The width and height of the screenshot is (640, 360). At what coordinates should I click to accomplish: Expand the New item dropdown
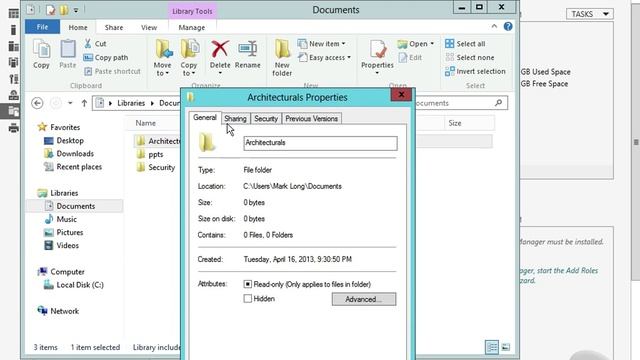[x=322, y=44]
